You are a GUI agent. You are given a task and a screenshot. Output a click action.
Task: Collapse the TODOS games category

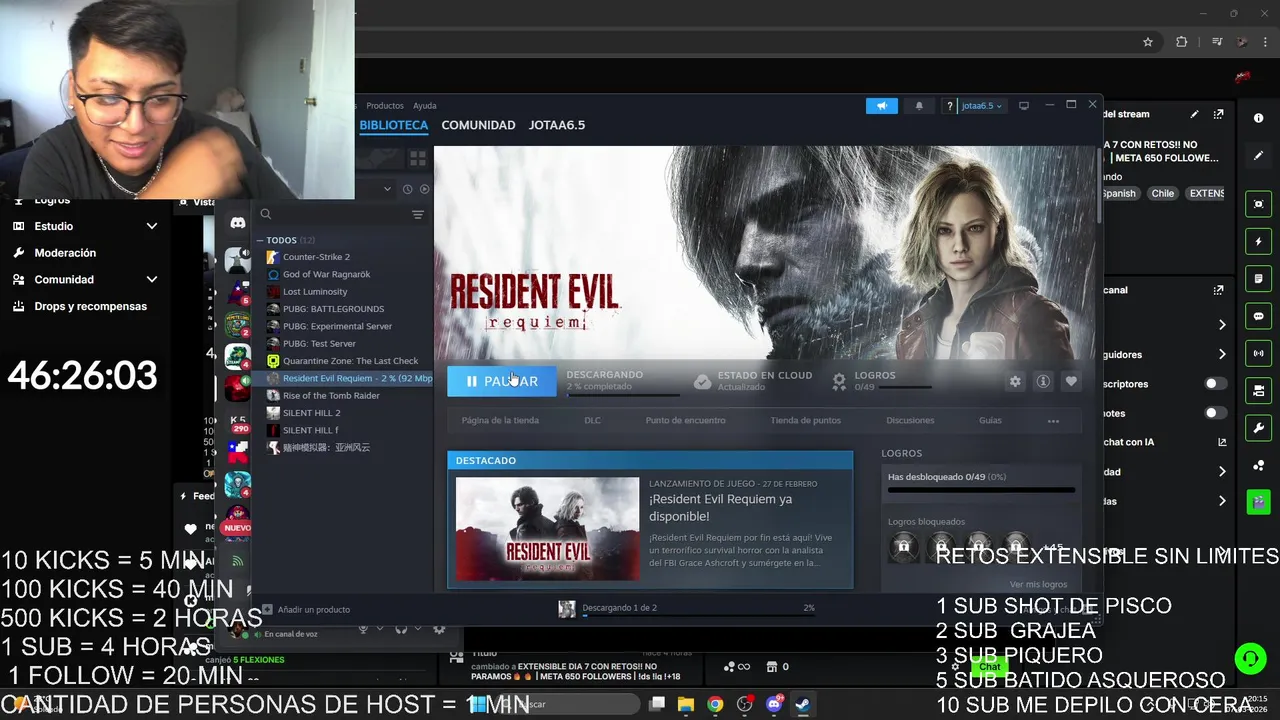260,240
